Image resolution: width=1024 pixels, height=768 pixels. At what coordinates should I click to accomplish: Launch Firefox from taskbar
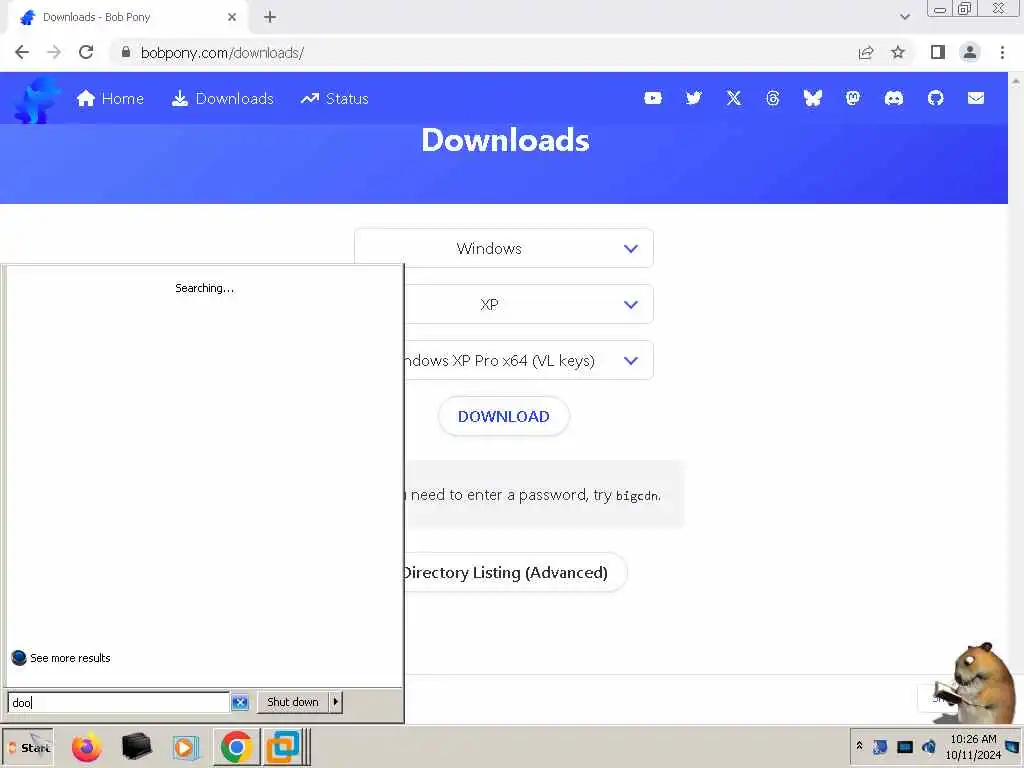[86, 747]
